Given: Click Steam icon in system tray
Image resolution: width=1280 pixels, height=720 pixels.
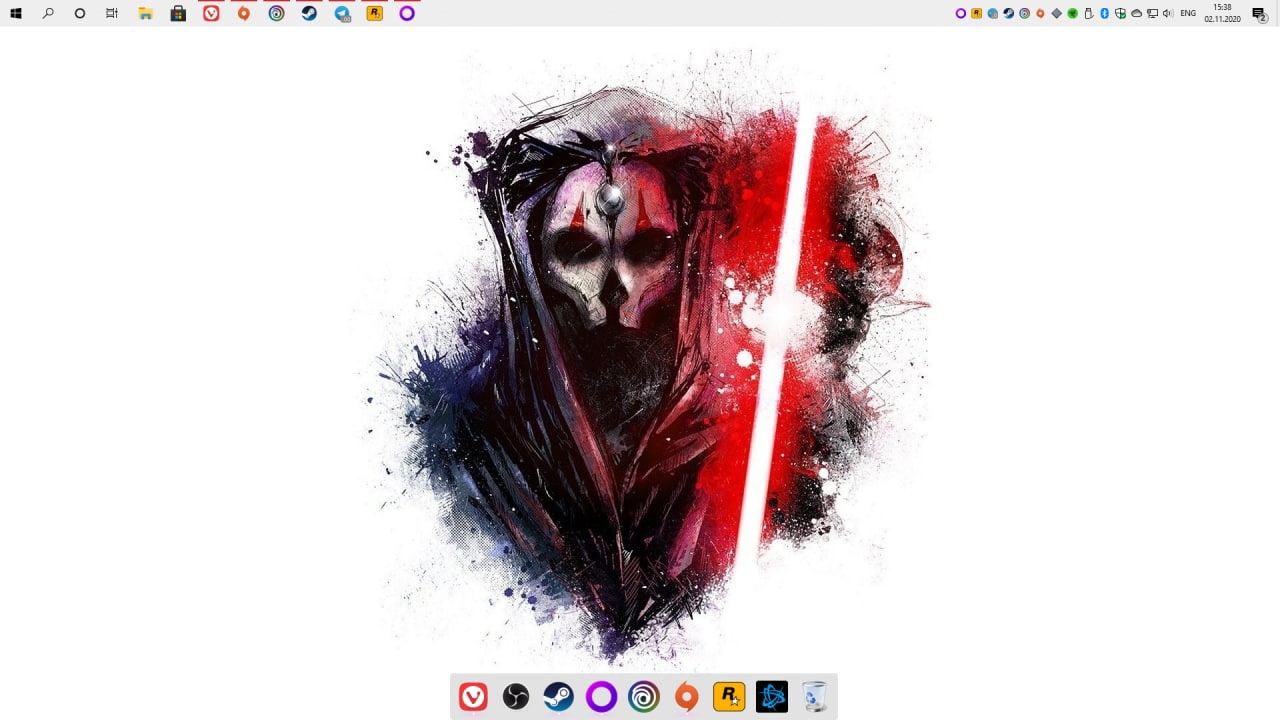Looking at the screenshot, I should [x=1009, y=13].
